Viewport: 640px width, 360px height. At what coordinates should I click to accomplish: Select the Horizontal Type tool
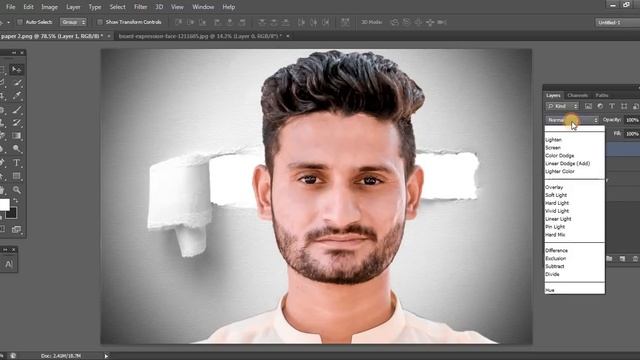coord(17,163)
